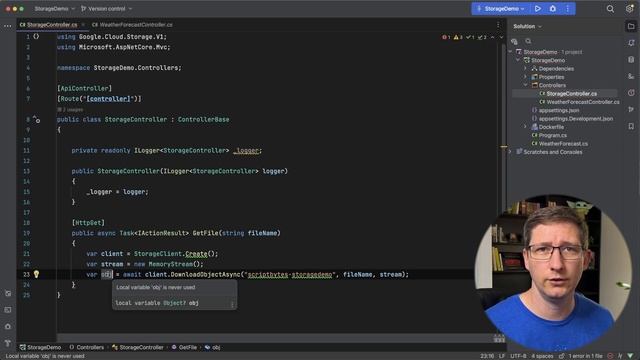Click line number 19 in gutter

27,233
